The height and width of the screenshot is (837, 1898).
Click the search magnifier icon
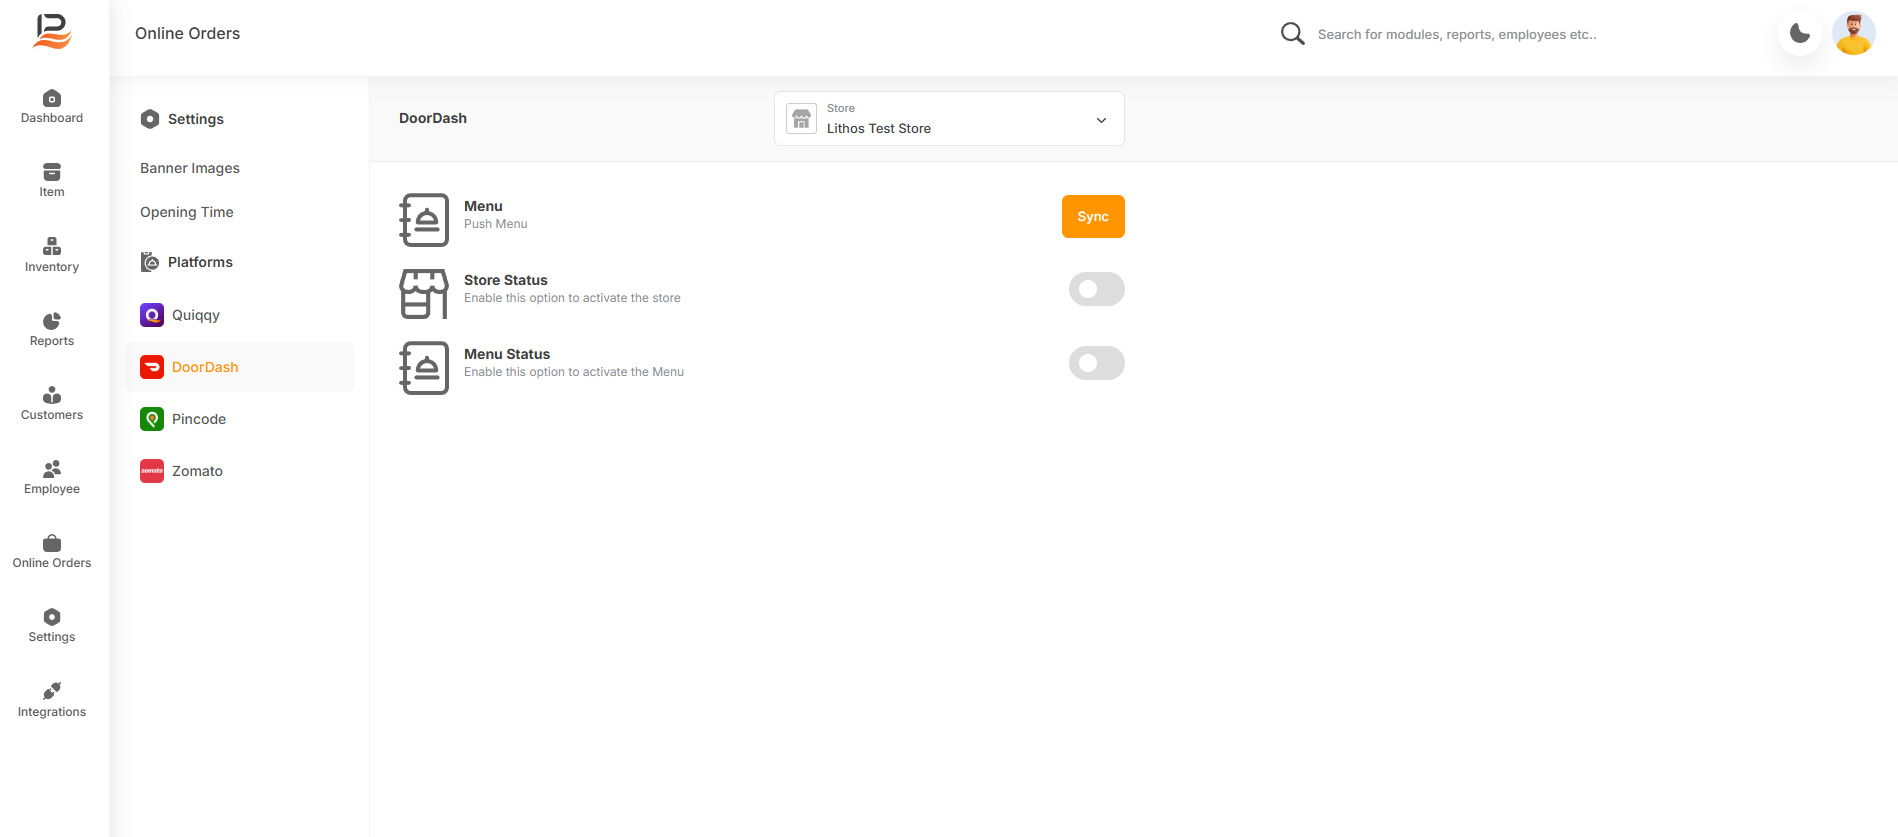(1292, 34)
